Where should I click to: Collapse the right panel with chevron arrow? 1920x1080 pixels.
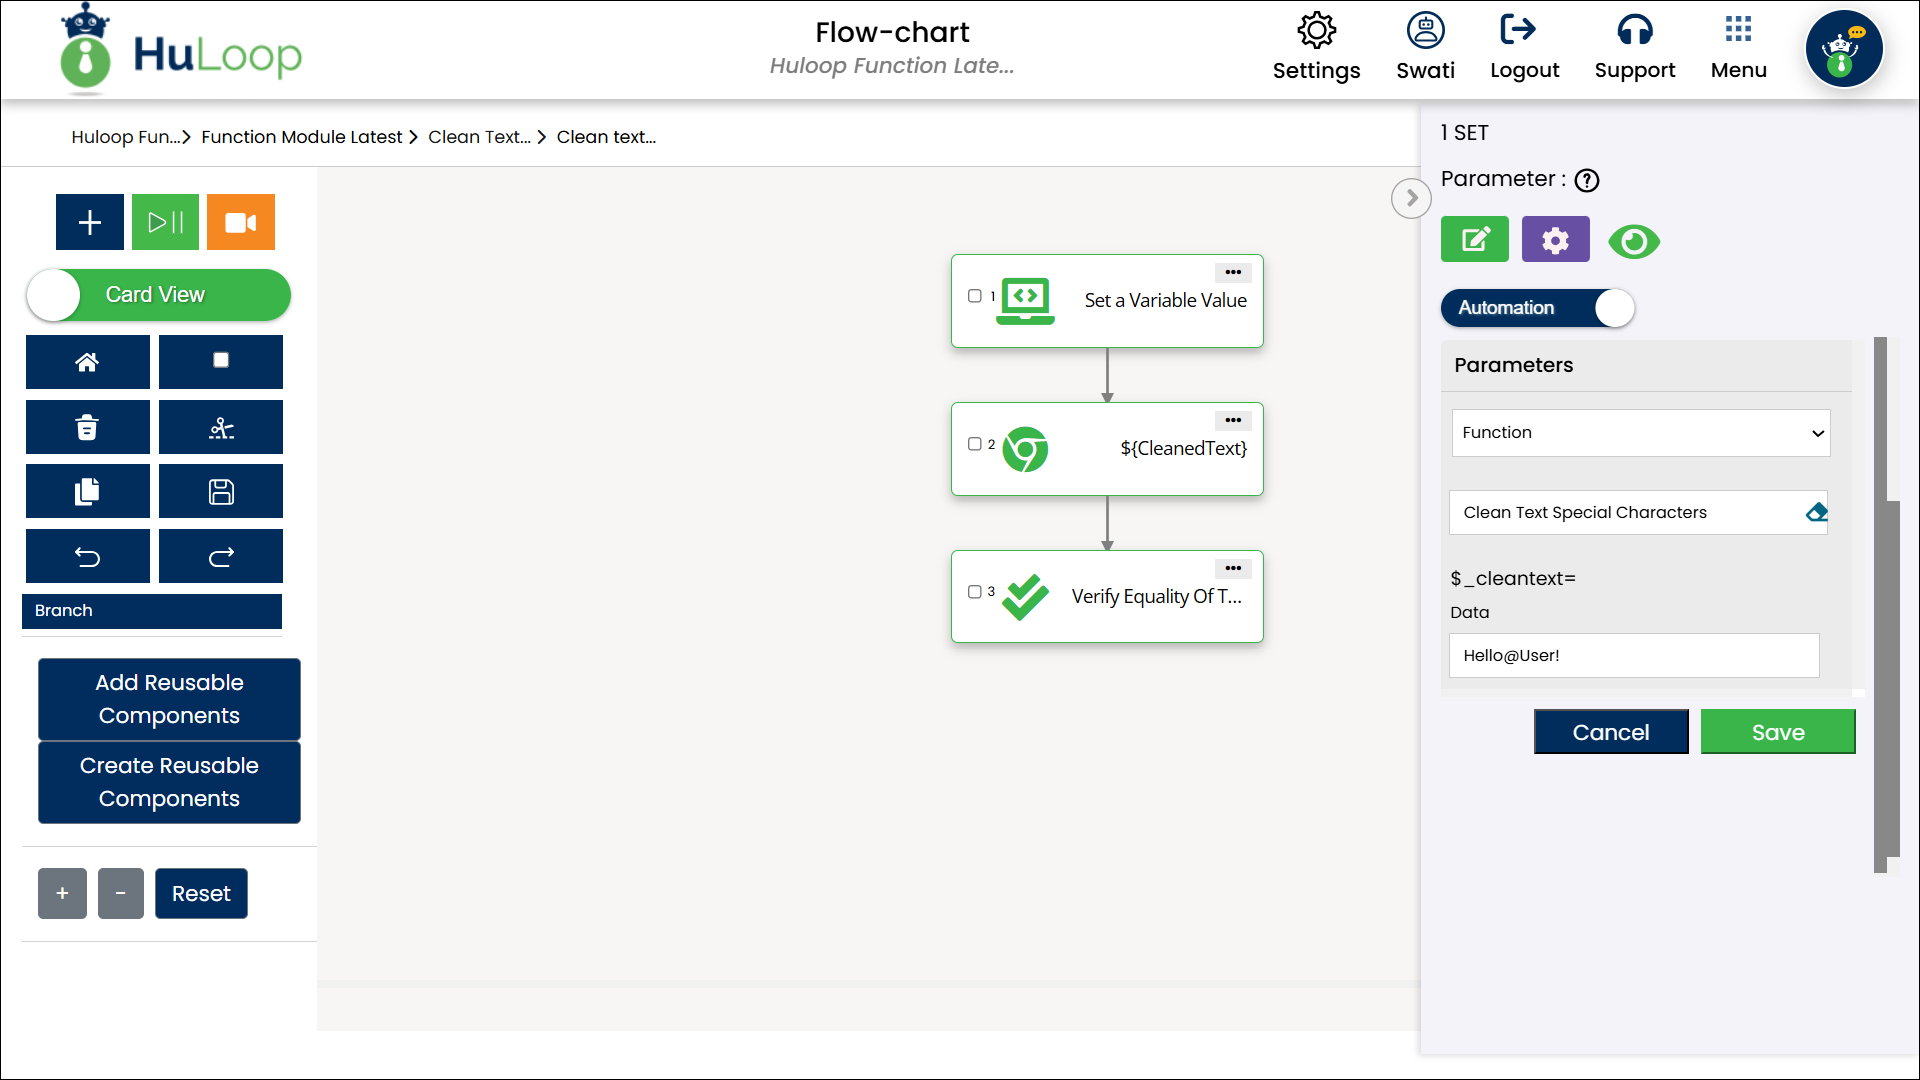point(1411,198)
